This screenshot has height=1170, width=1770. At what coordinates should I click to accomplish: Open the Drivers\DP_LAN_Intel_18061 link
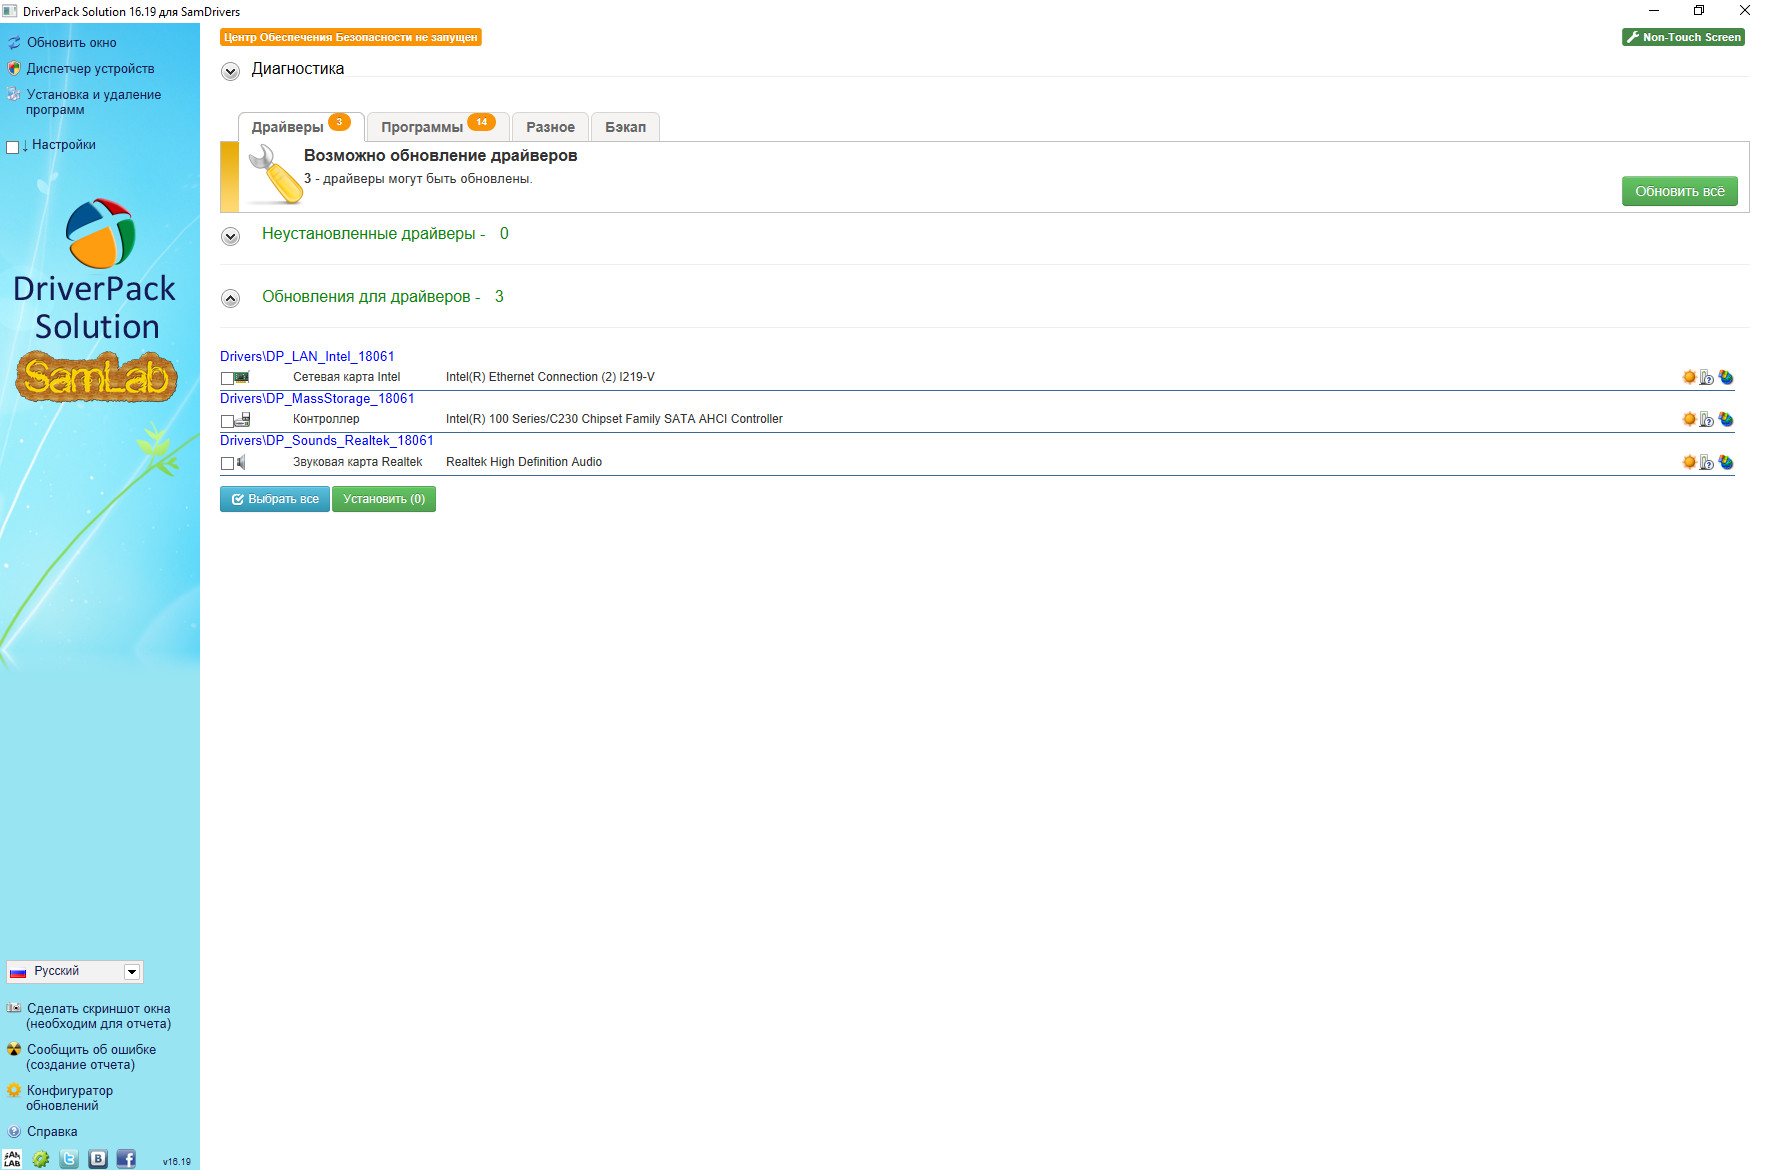click(x=307, y=356)
